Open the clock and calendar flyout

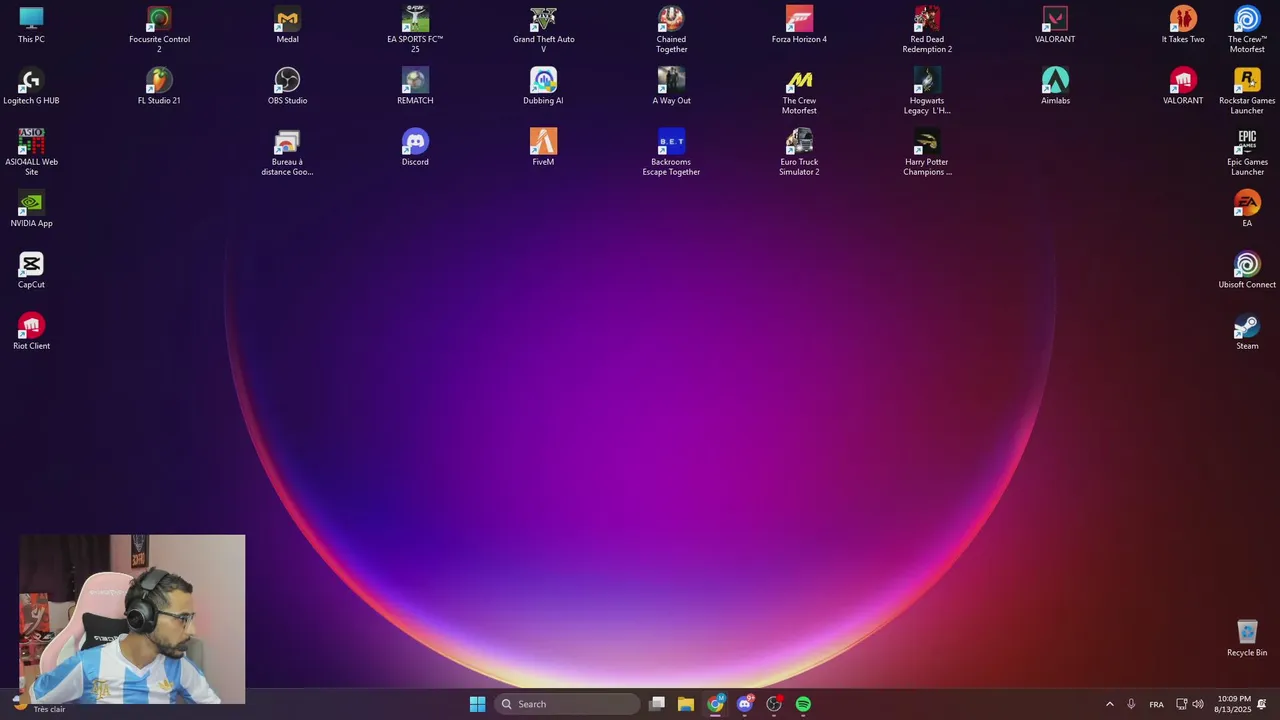pos(1233,704)
